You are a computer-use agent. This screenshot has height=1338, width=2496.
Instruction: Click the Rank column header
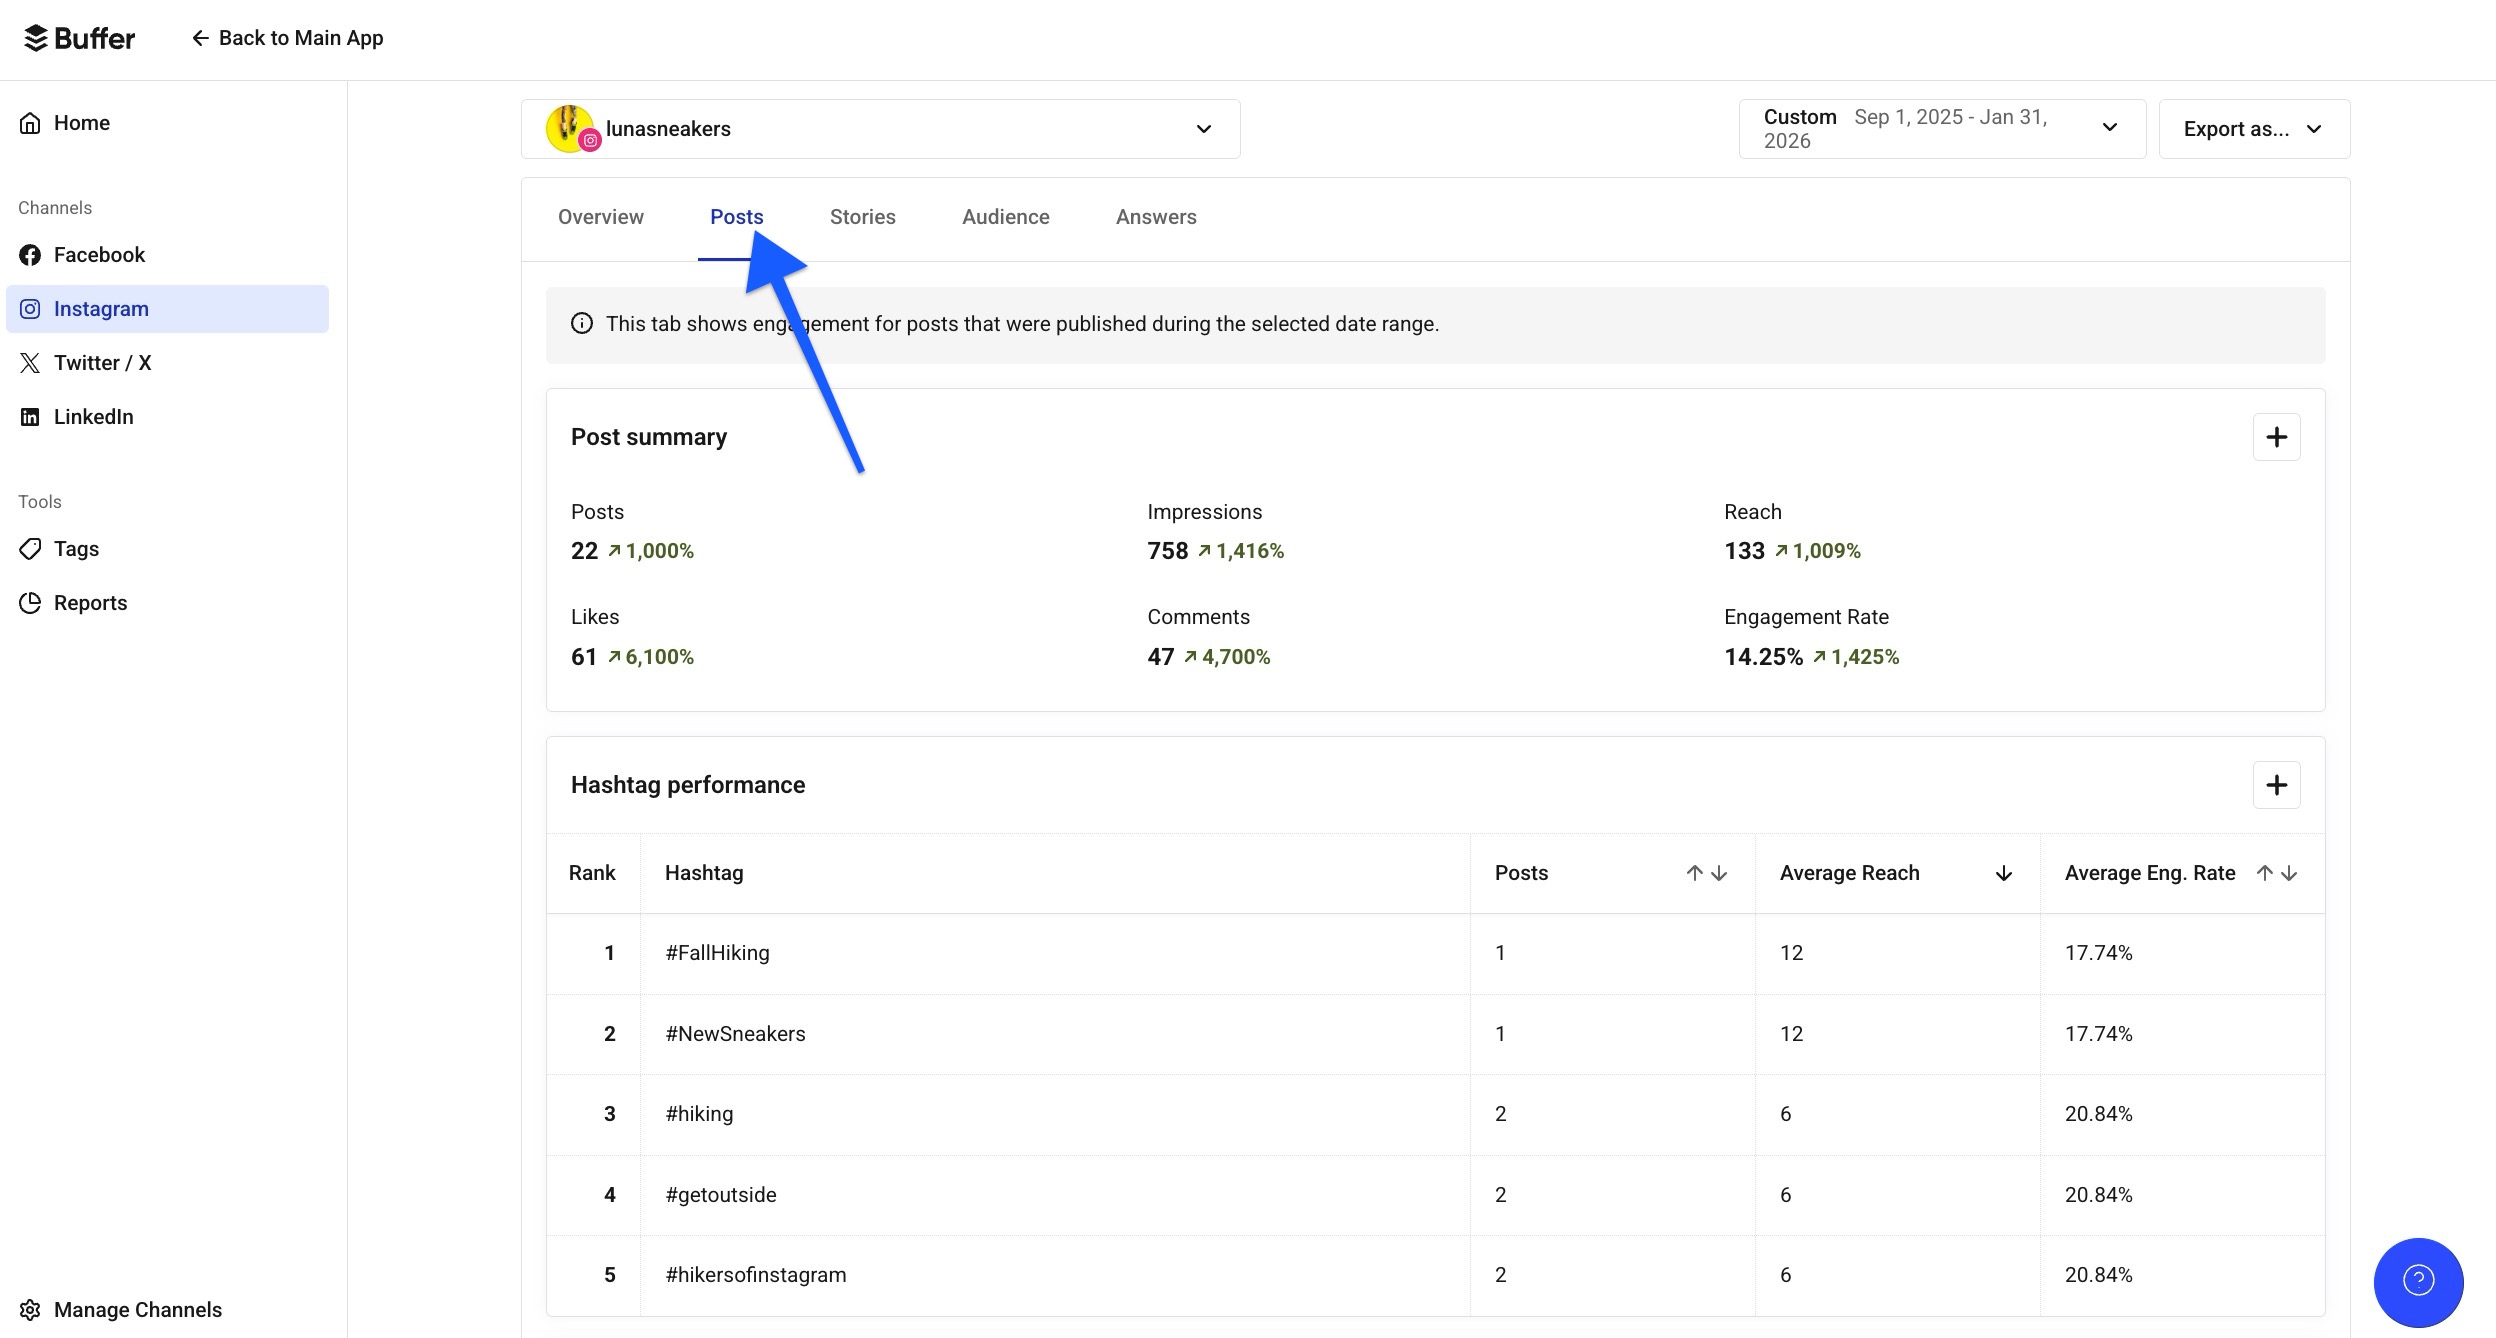coord(592,873)
